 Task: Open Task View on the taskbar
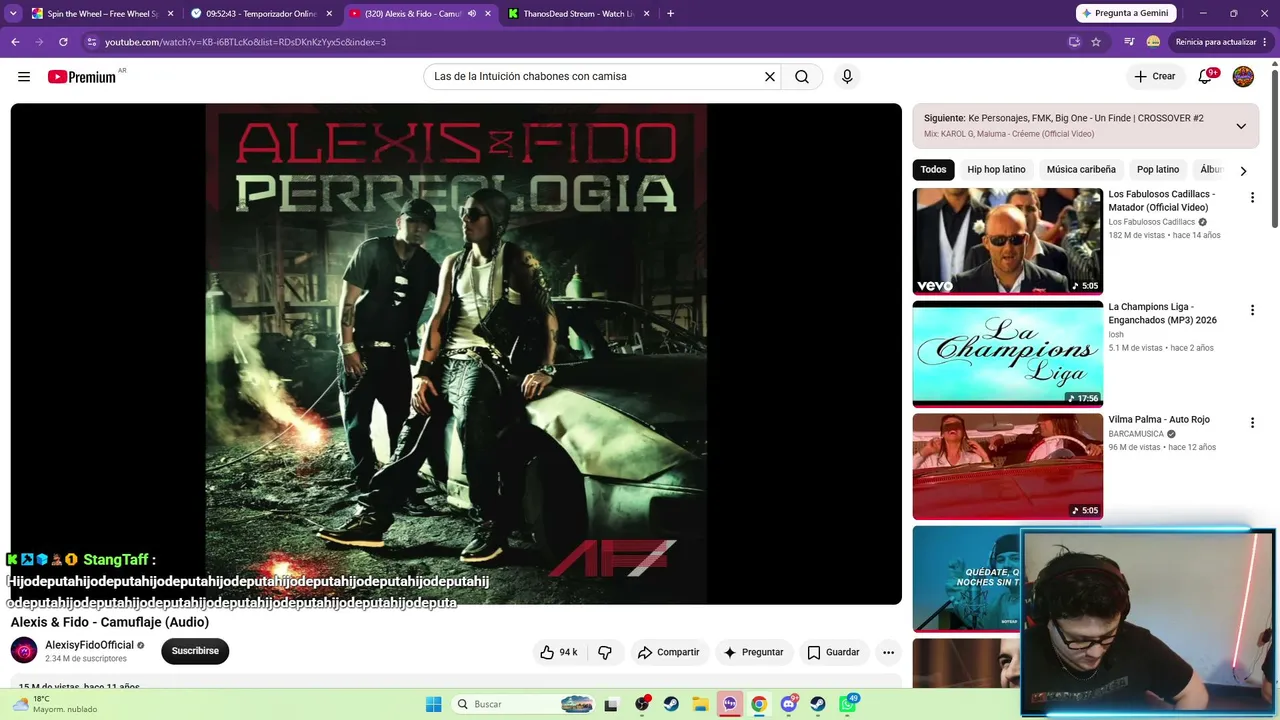pos(611,704)
